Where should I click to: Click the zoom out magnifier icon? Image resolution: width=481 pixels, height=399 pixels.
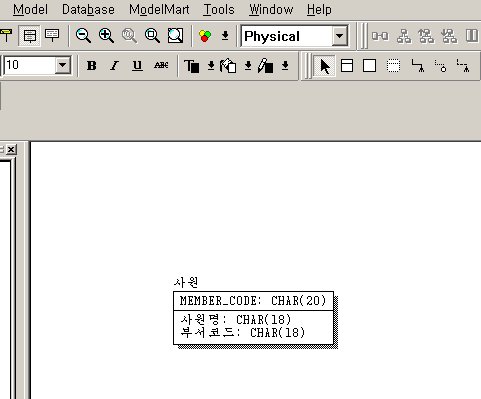pos(83,35)
